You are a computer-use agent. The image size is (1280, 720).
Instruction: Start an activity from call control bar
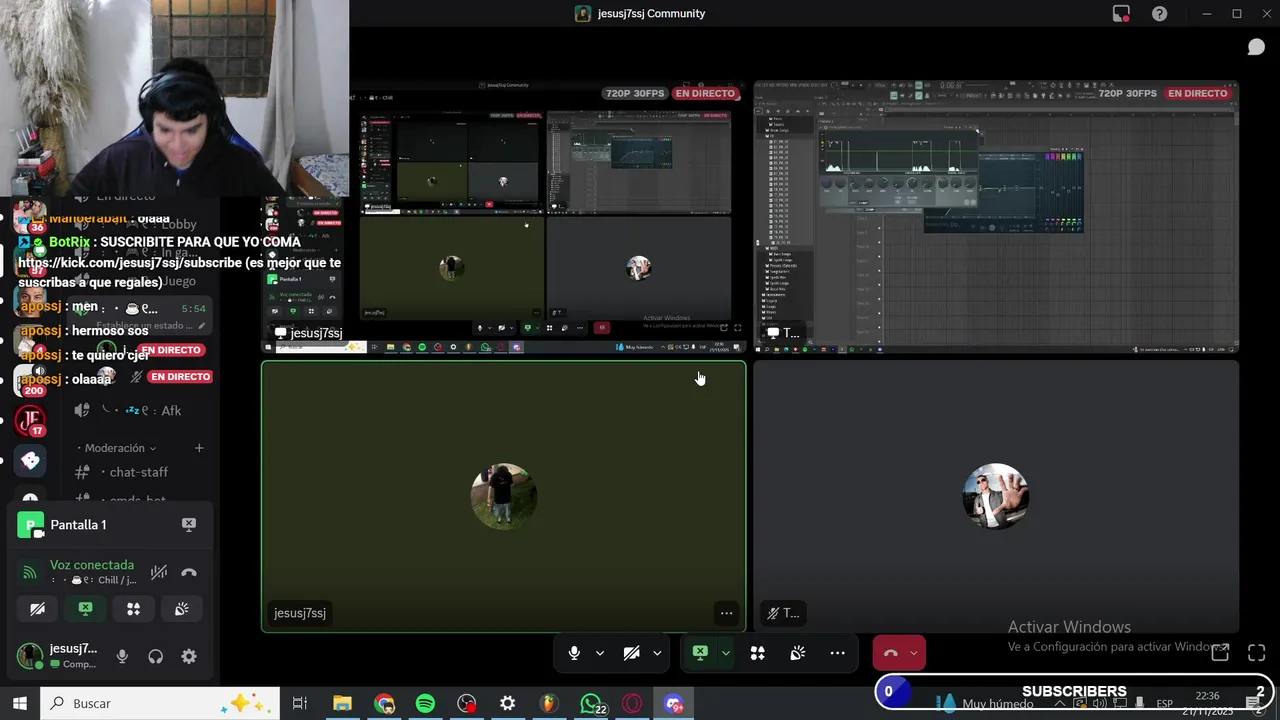pos(757,653)
